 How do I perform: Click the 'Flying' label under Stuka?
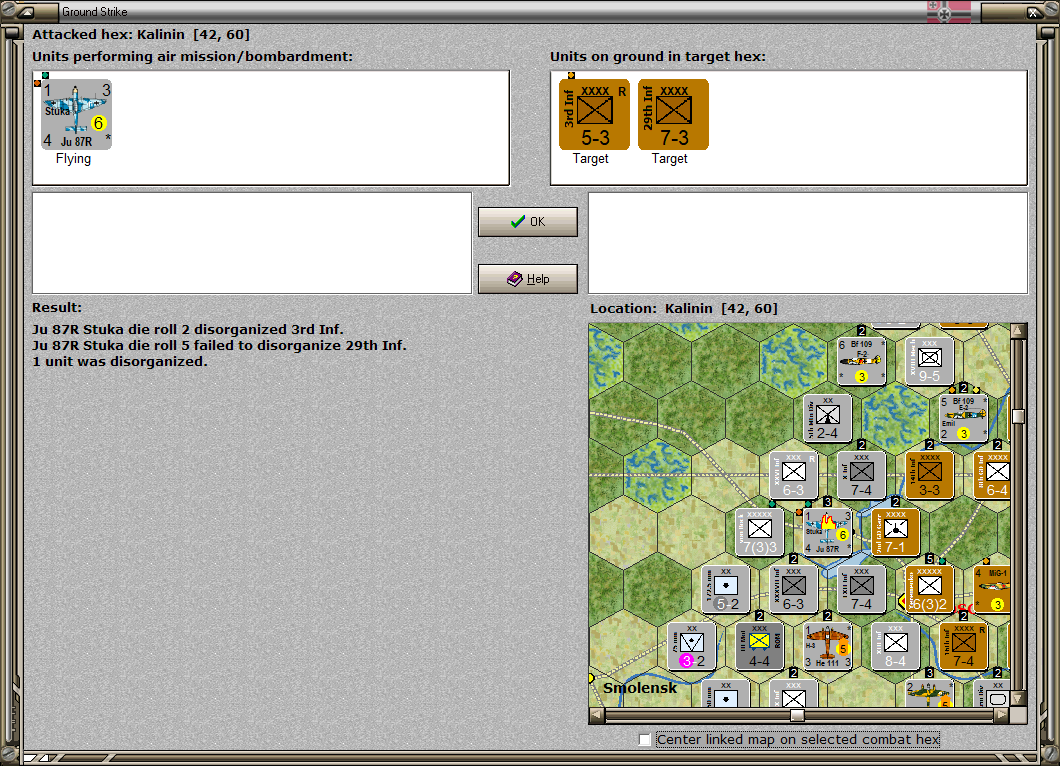[x=73, y=159]
